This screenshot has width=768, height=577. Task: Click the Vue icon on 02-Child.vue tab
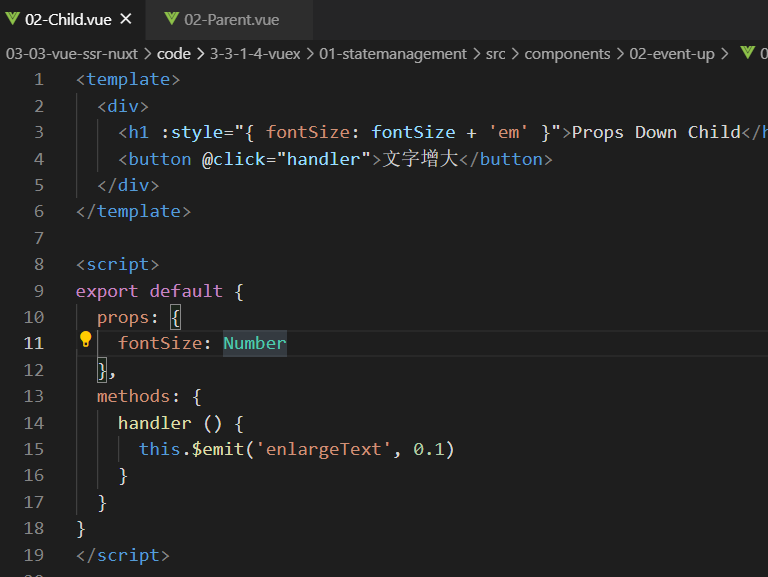[x=13, y=19]
